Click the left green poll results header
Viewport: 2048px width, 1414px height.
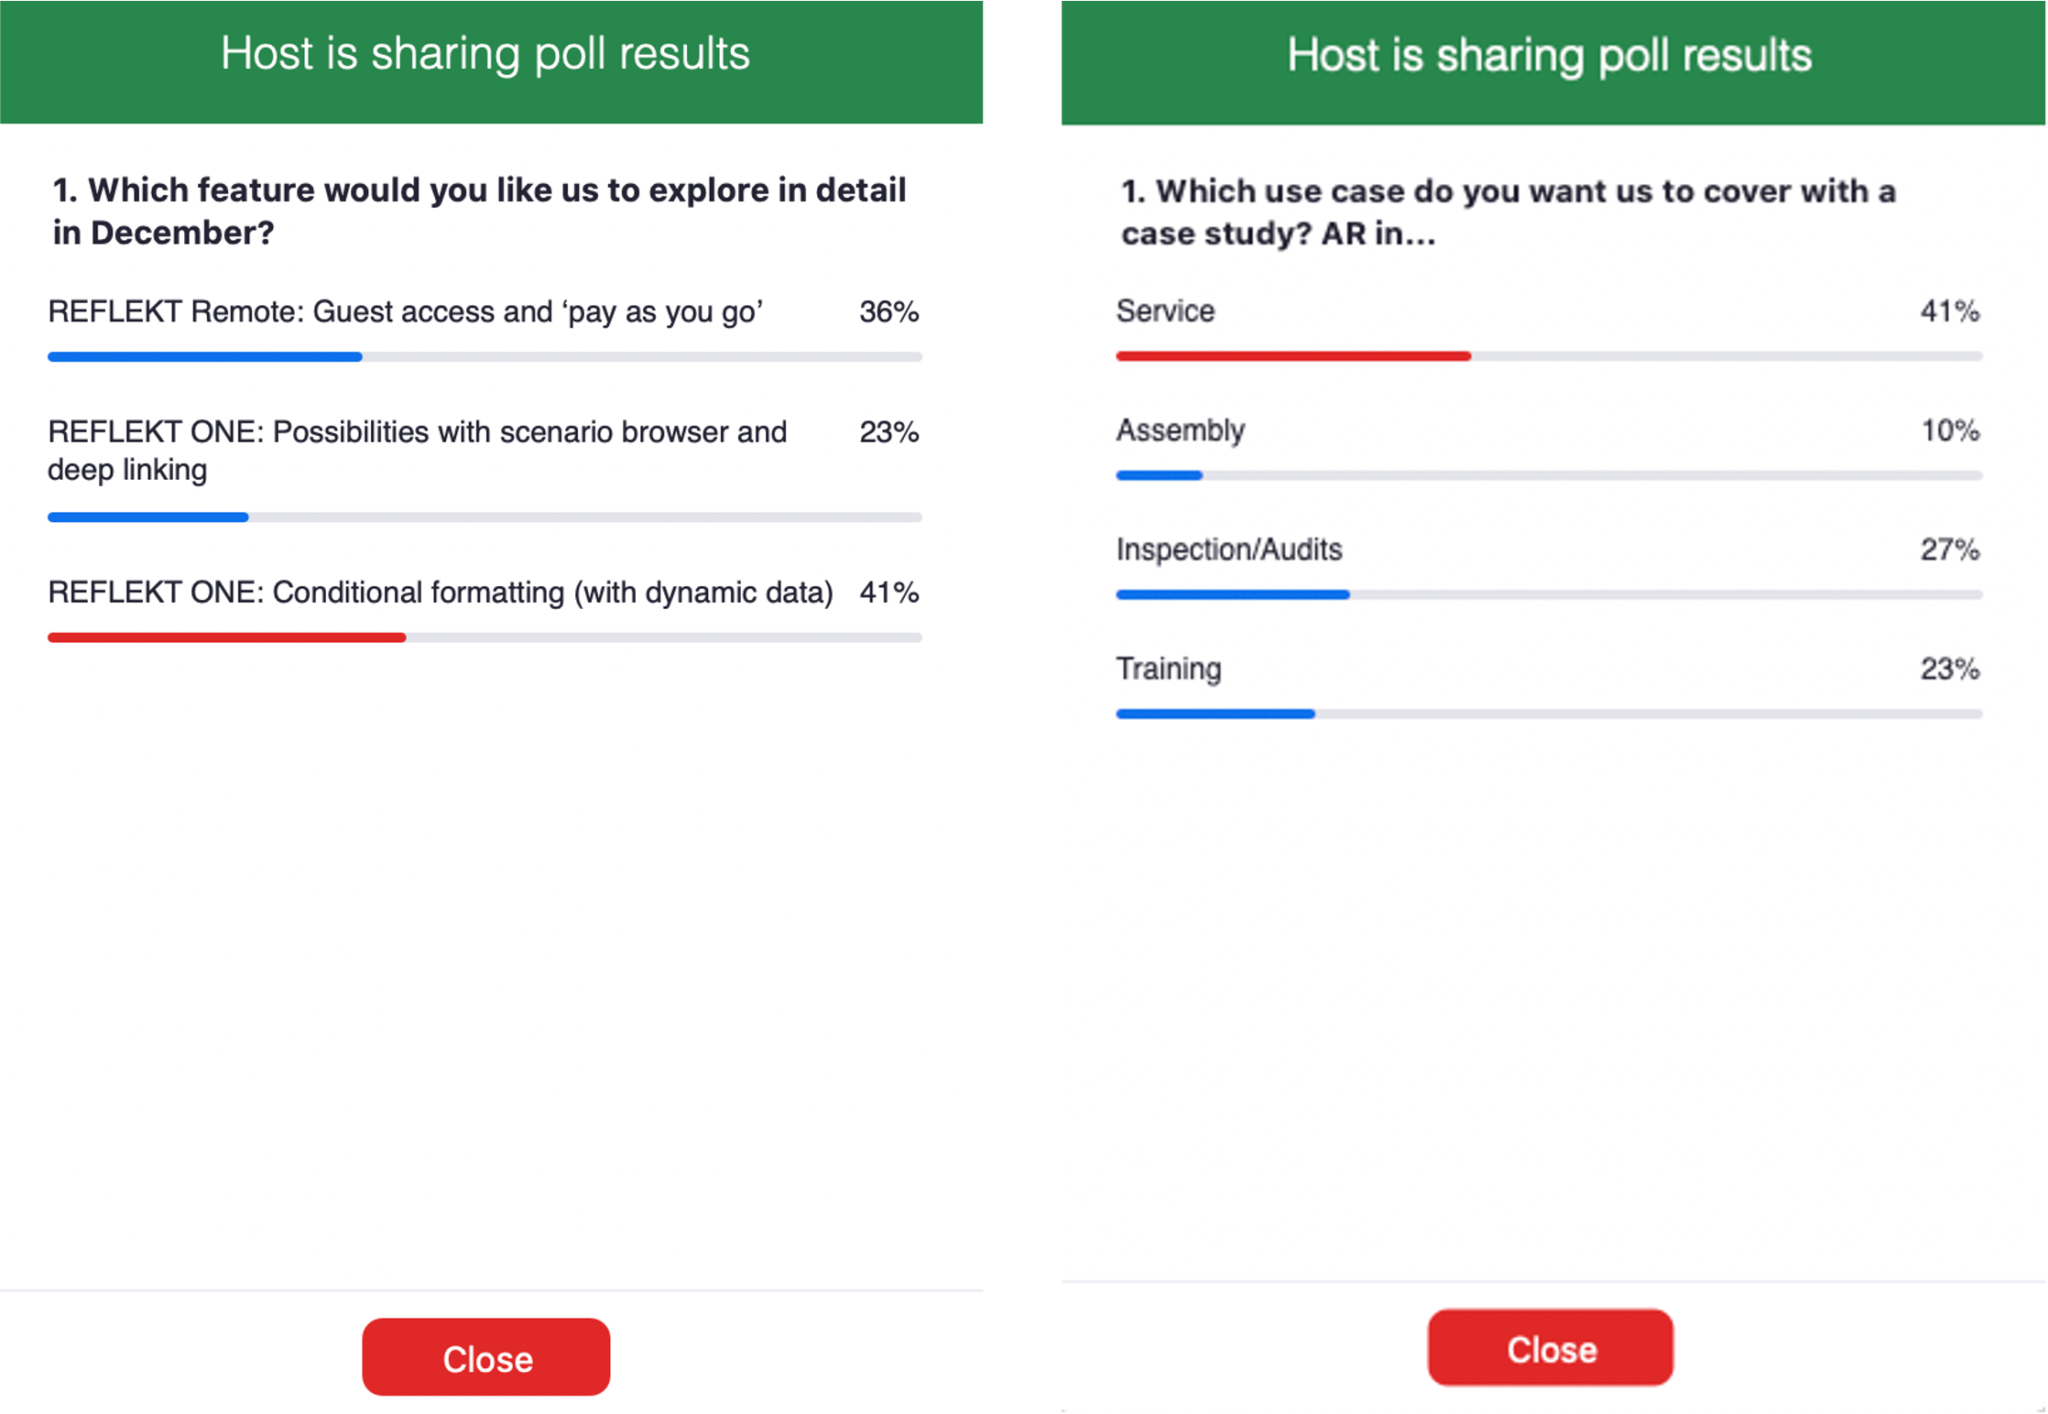(x=491, y=62)
